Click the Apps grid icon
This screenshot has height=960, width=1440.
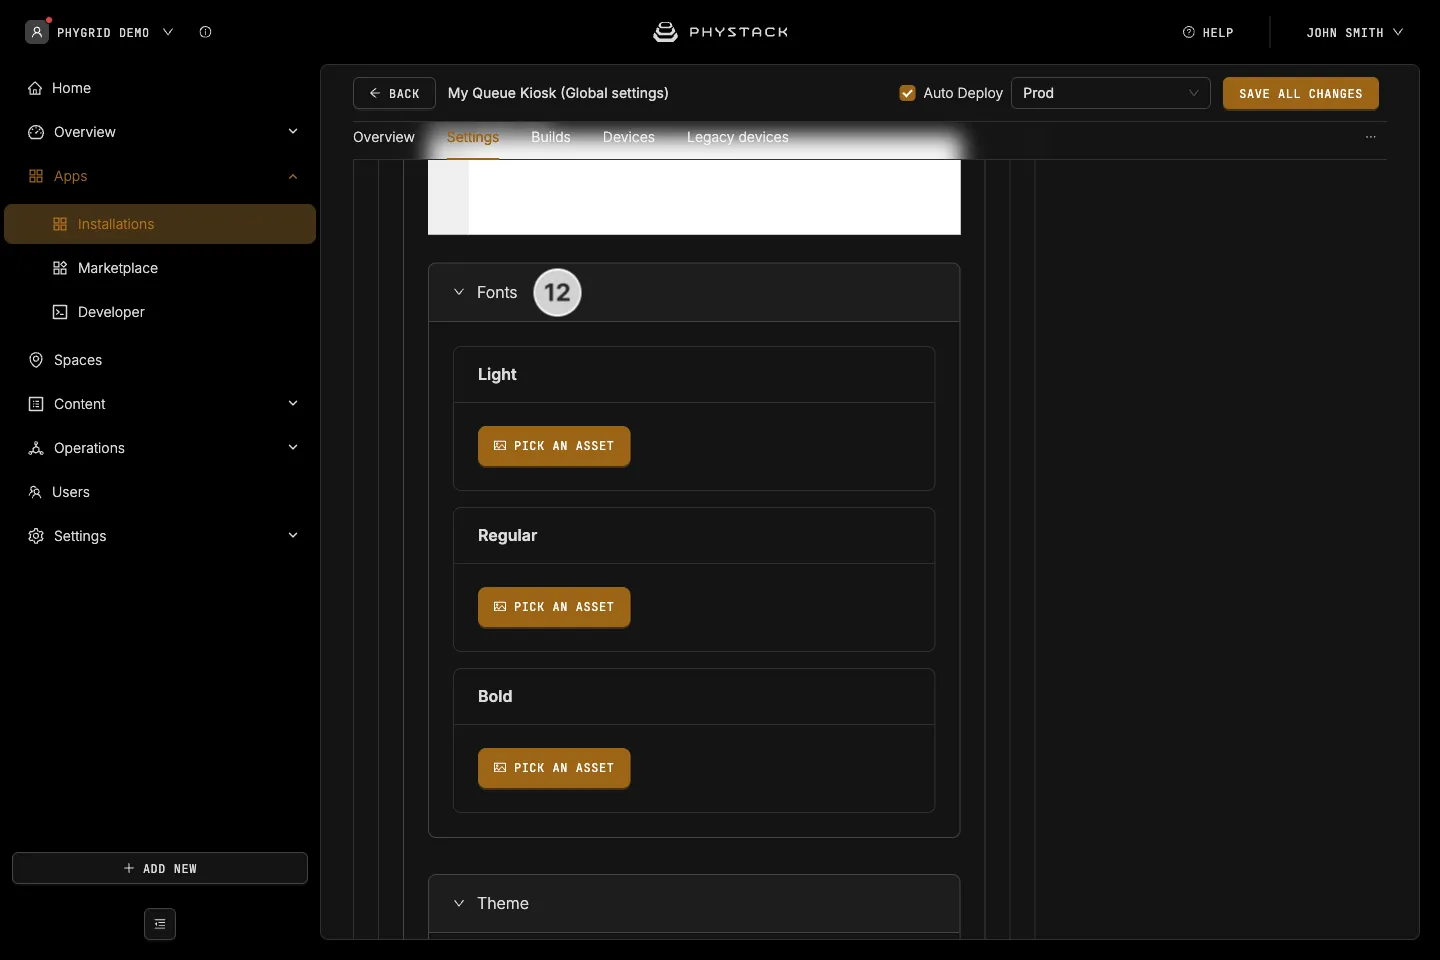point(36,176)
